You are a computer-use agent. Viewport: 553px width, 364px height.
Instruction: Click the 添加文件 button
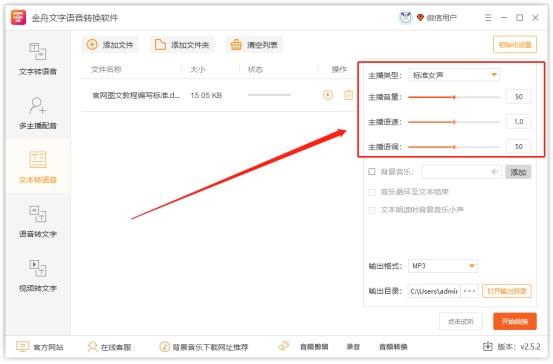point(110,45)
